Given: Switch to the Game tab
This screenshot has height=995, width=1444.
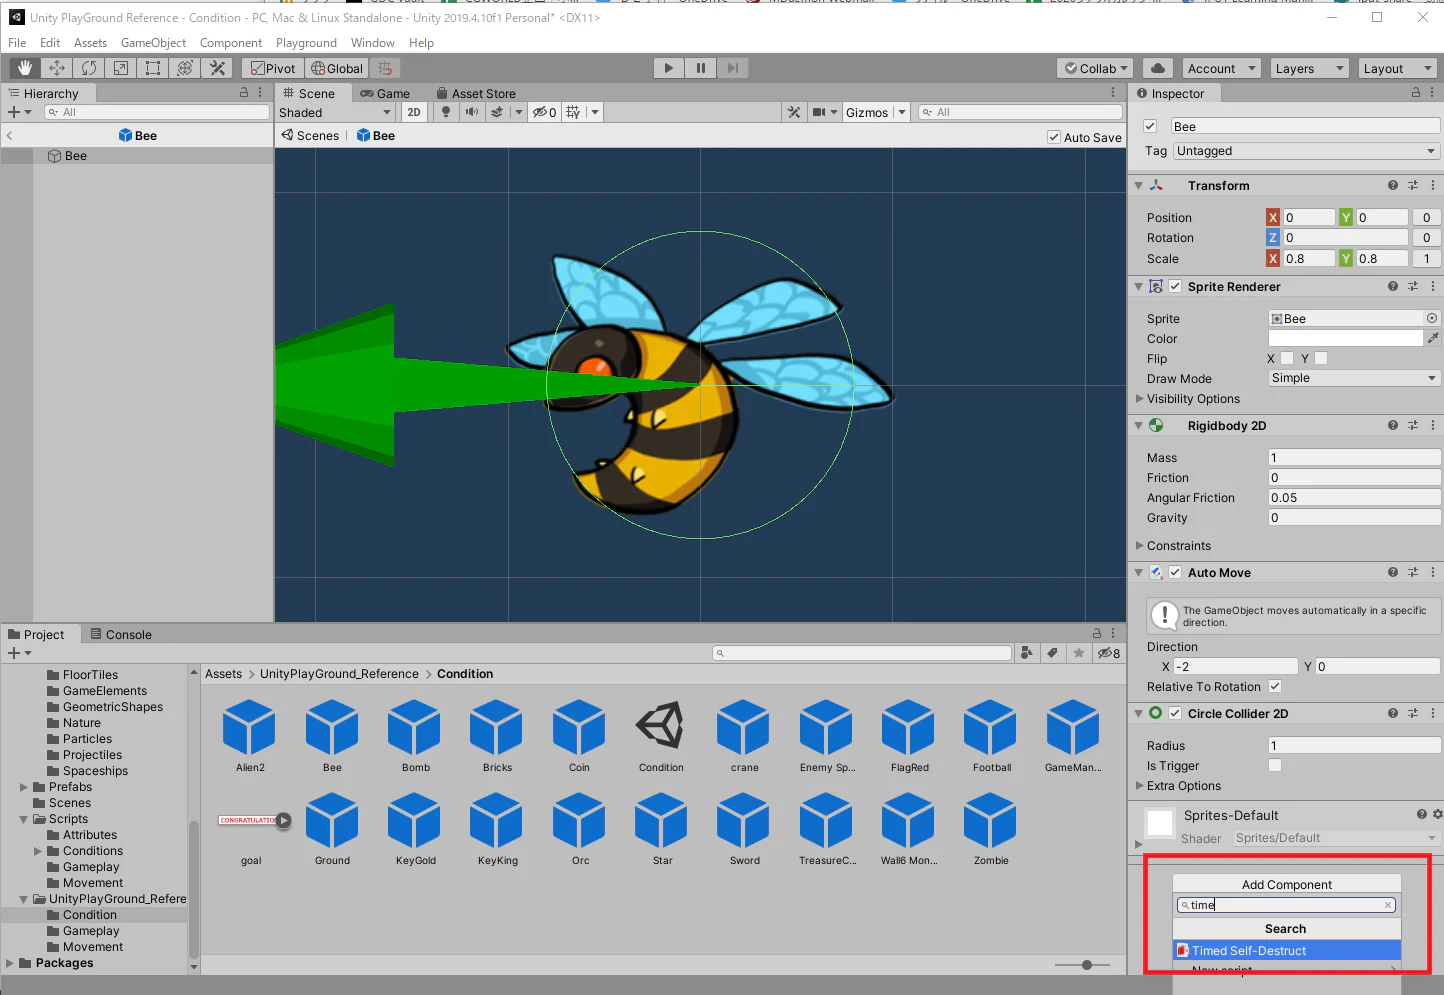Looking at the screenshot, I should pos(385,93).
